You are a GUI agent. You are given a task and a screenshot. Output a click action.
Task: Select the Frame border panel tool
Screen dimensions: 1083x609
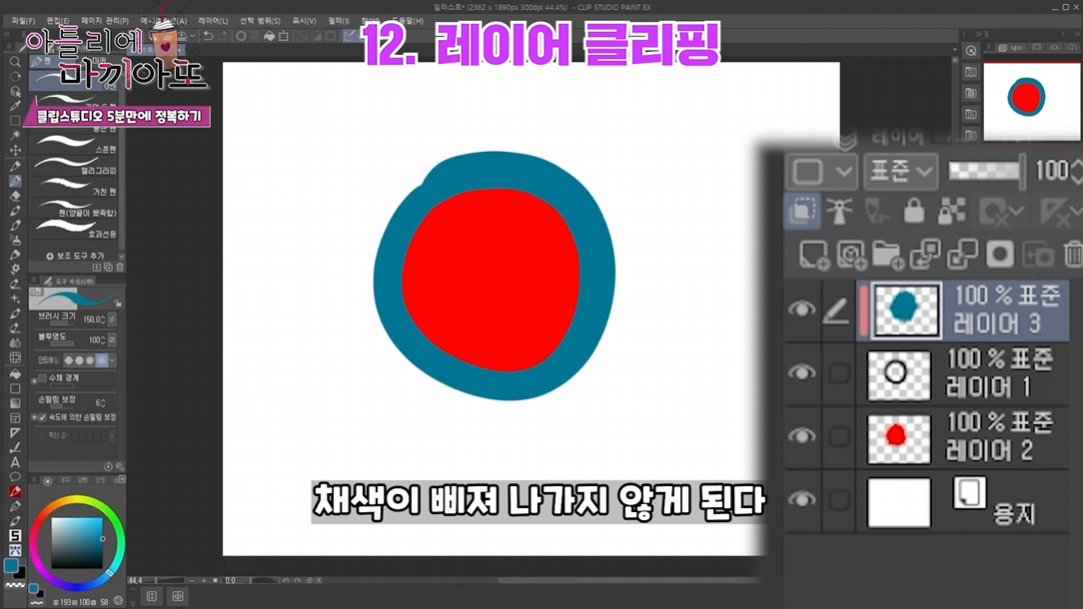tap(15, 418)
